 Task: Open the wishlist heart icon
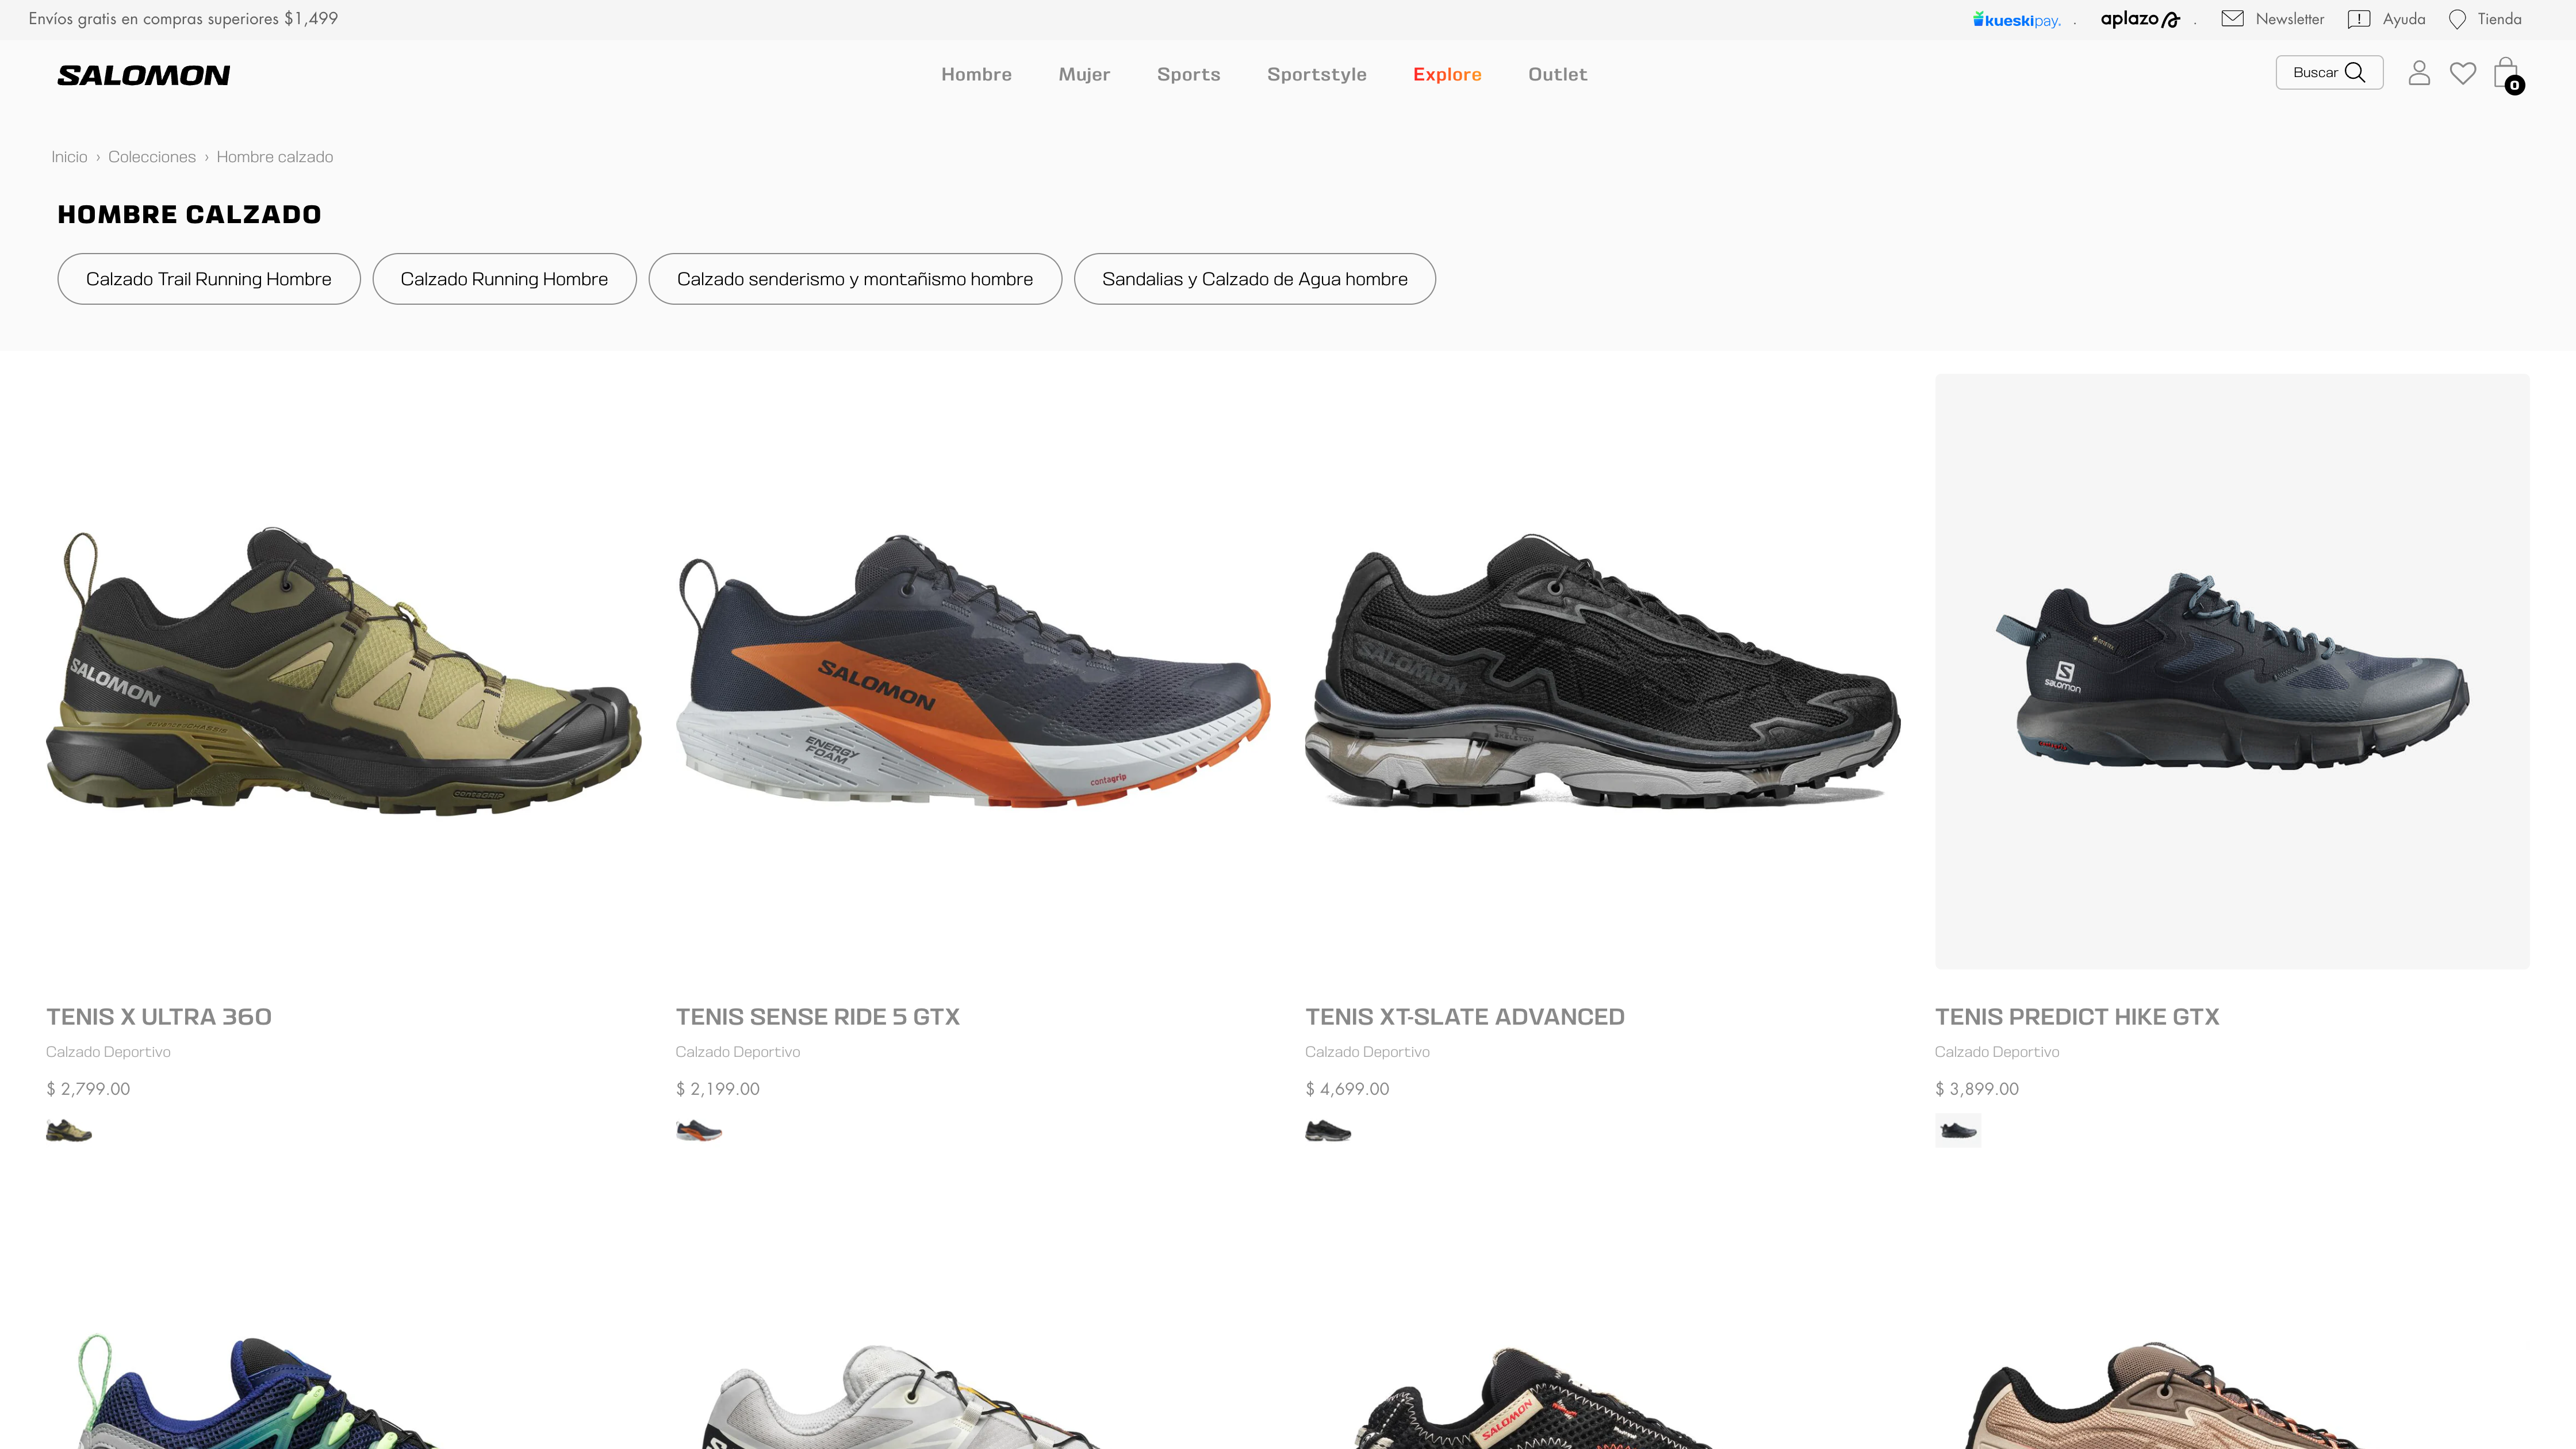point(2463,73)
